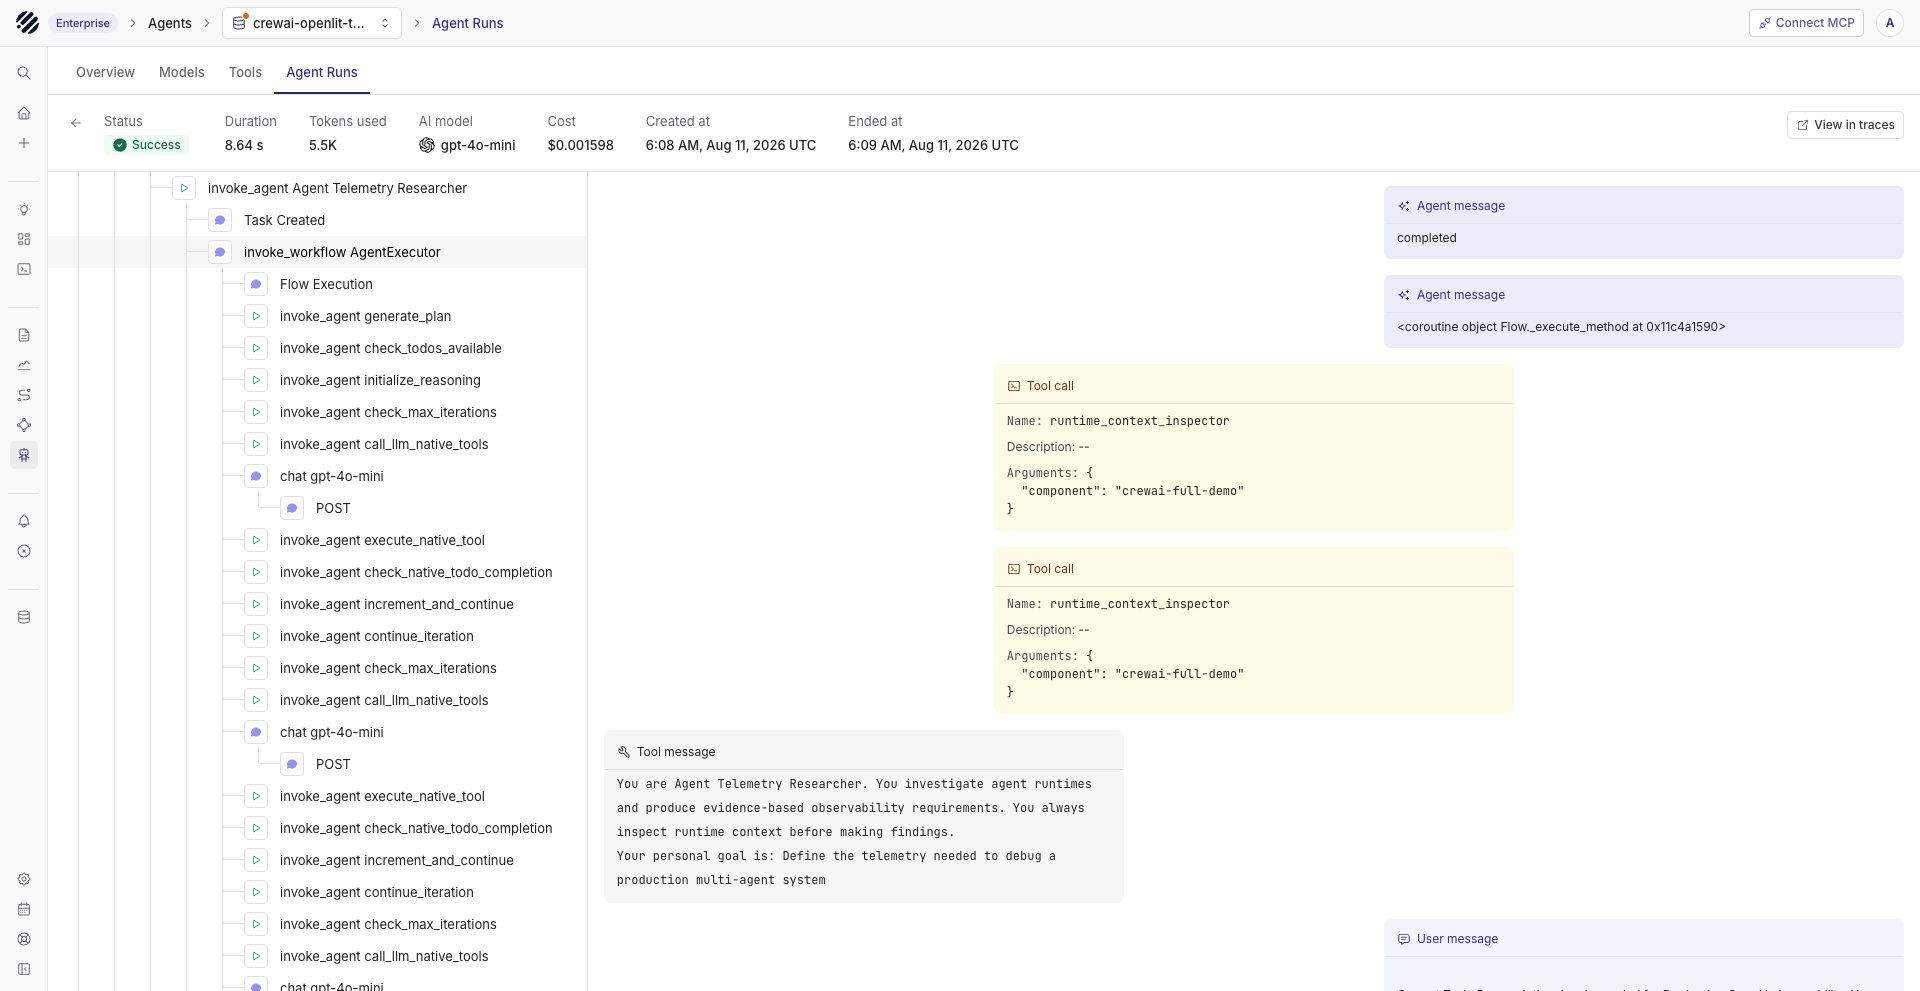
Task: Open the terminal console icon in sidebar
Action: (x=24, y=269)
